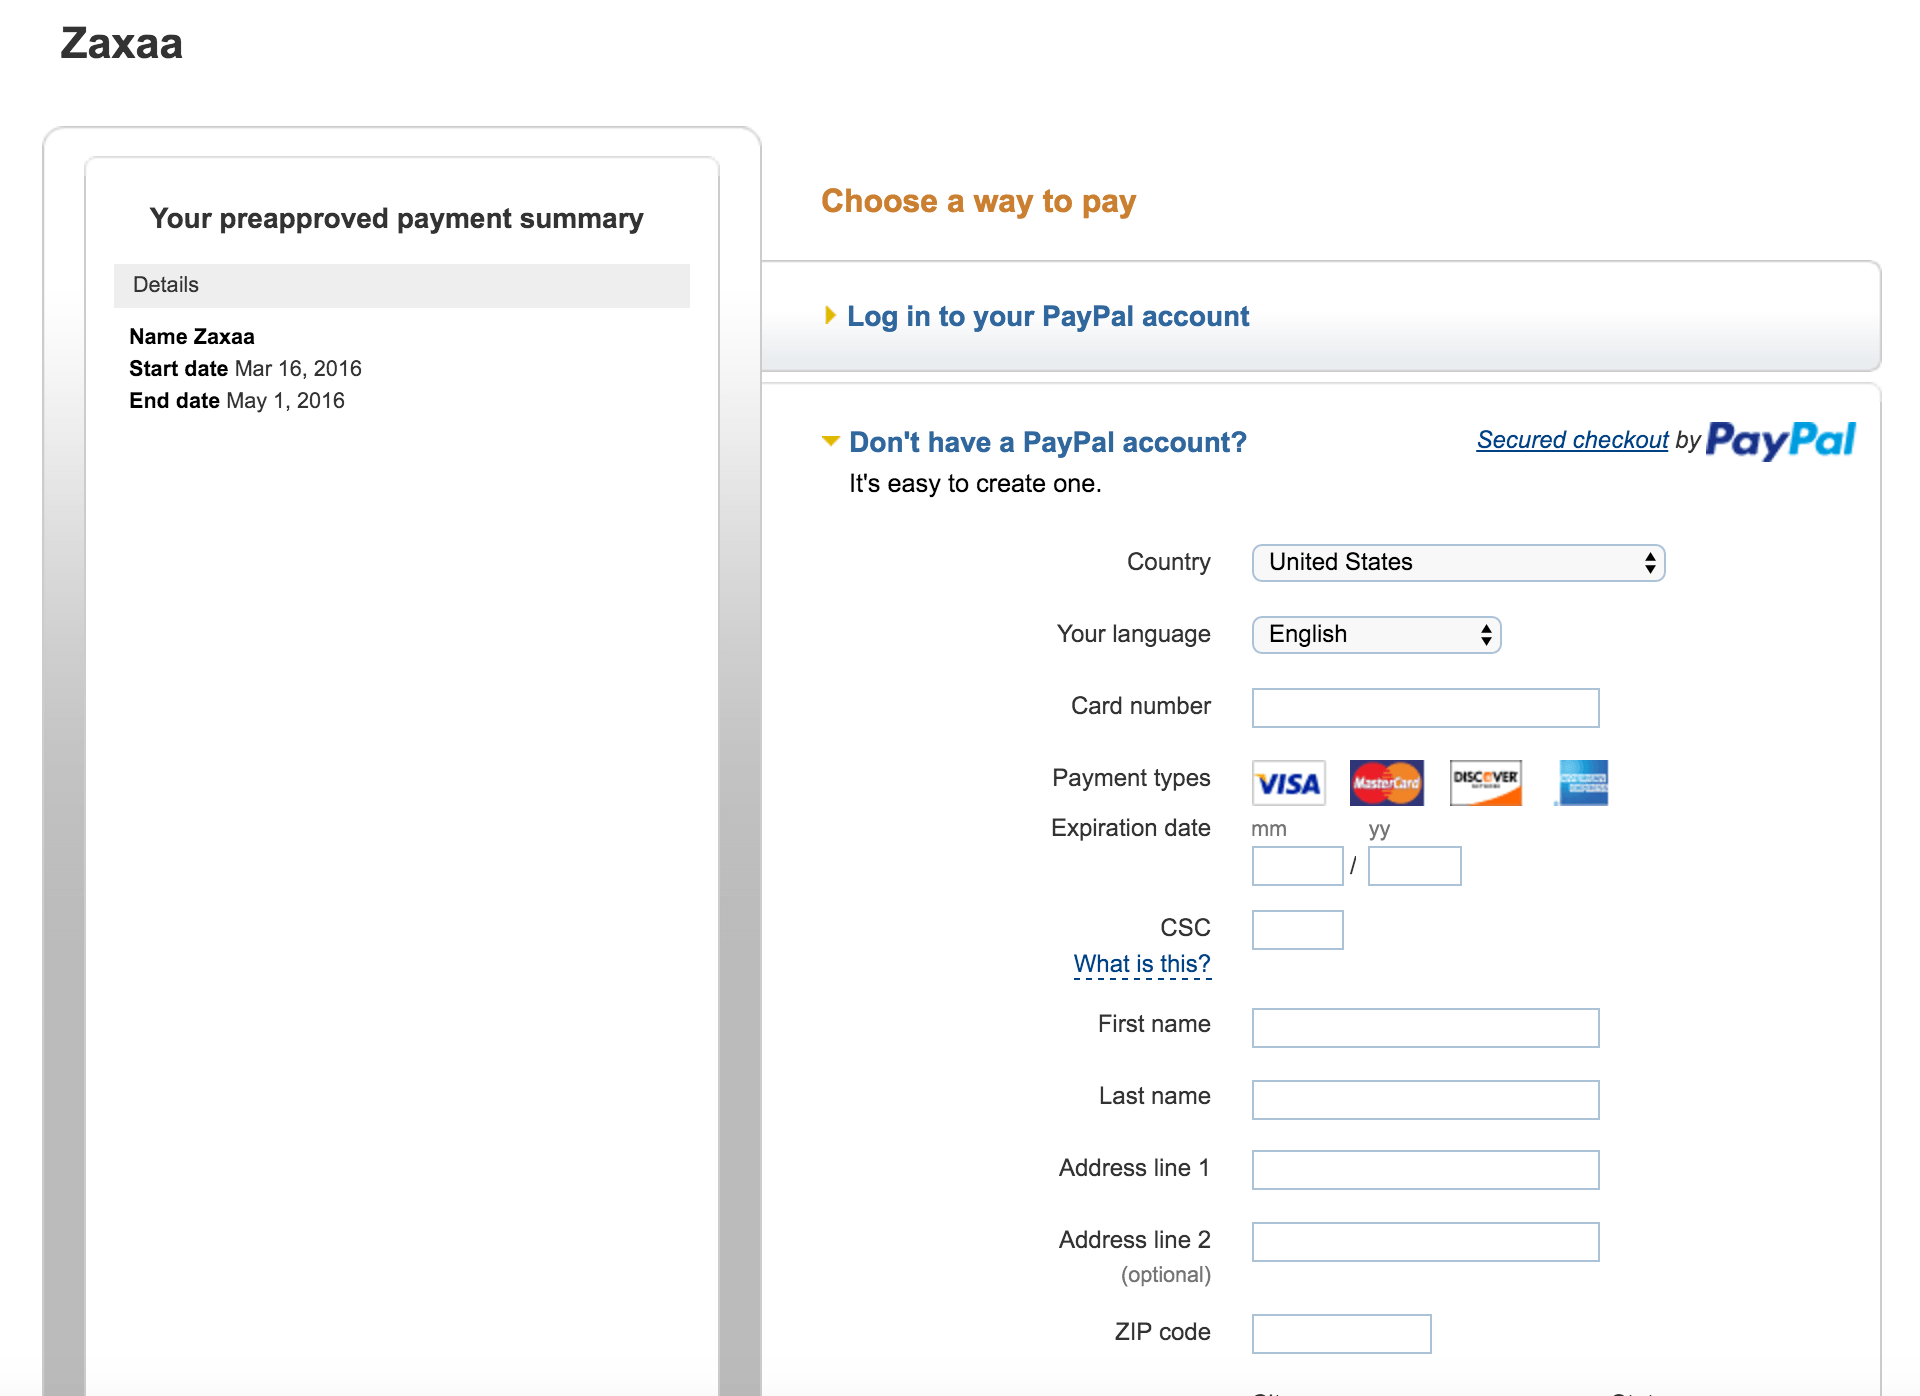Open the Secured checkout link
1920x1396 pixels.
pyautogui.click(x=1572, y=440)
